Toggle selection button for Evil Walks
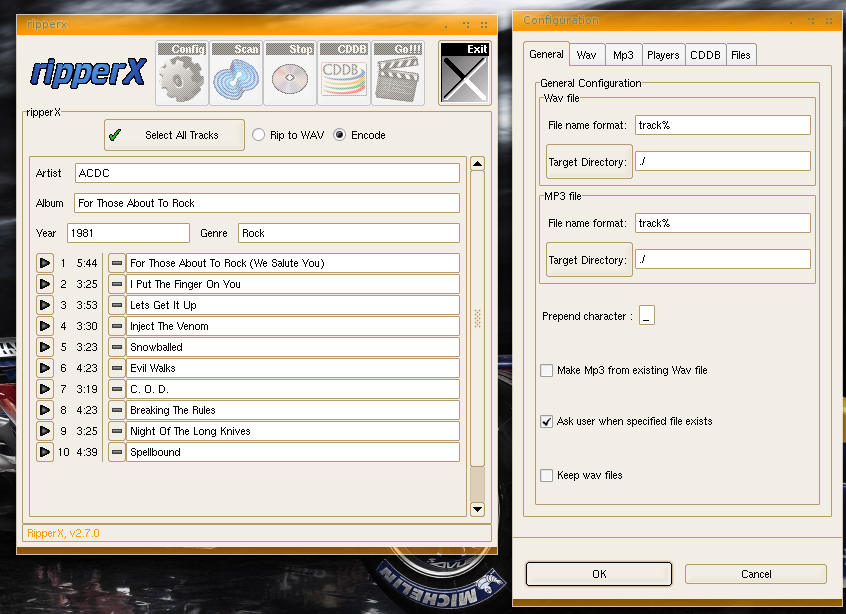 click(x=117, y=369)
